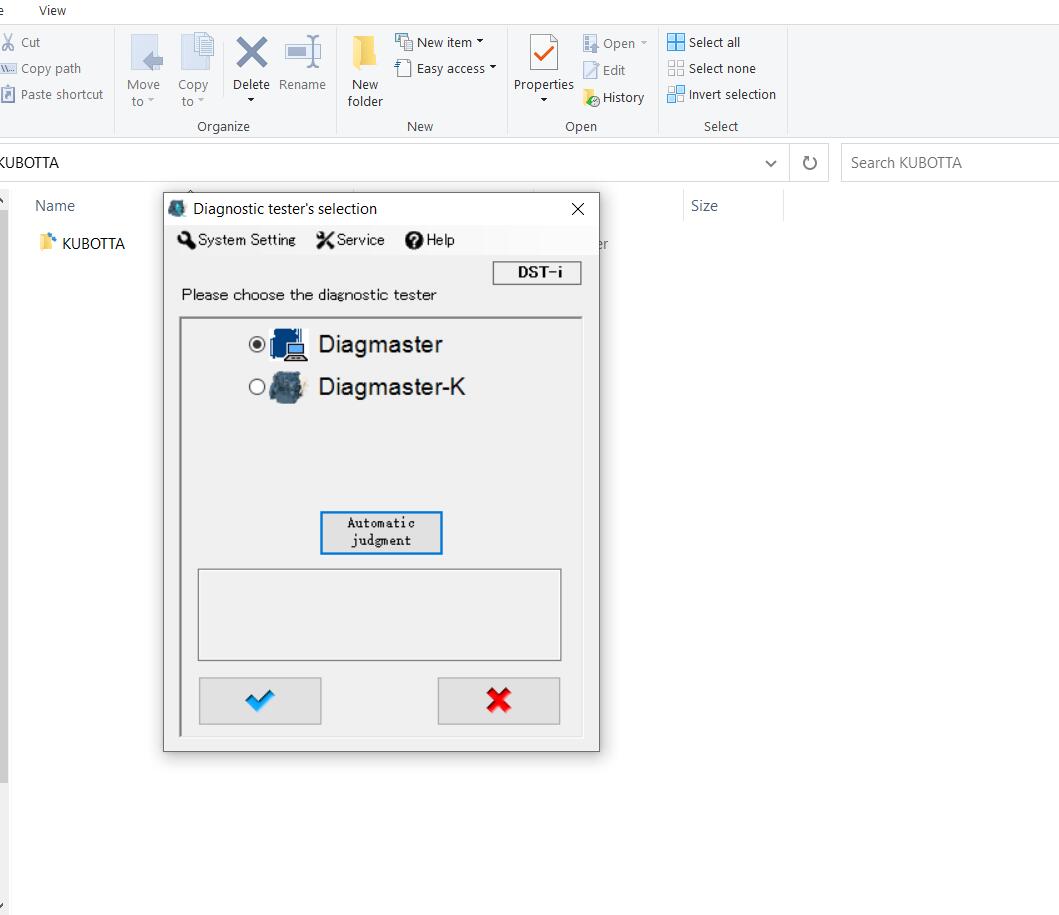Click Invert selection in the ribbon
1059x915 pixels.
click(x=721, y=95)
